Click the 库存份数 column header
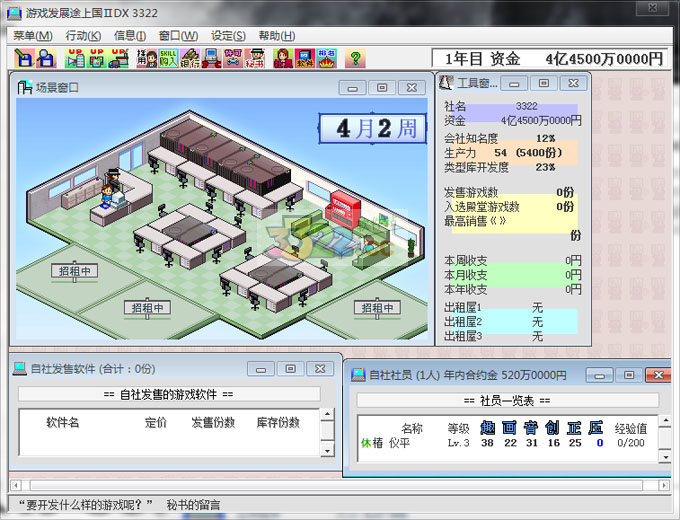 click(x=278, y=422)
